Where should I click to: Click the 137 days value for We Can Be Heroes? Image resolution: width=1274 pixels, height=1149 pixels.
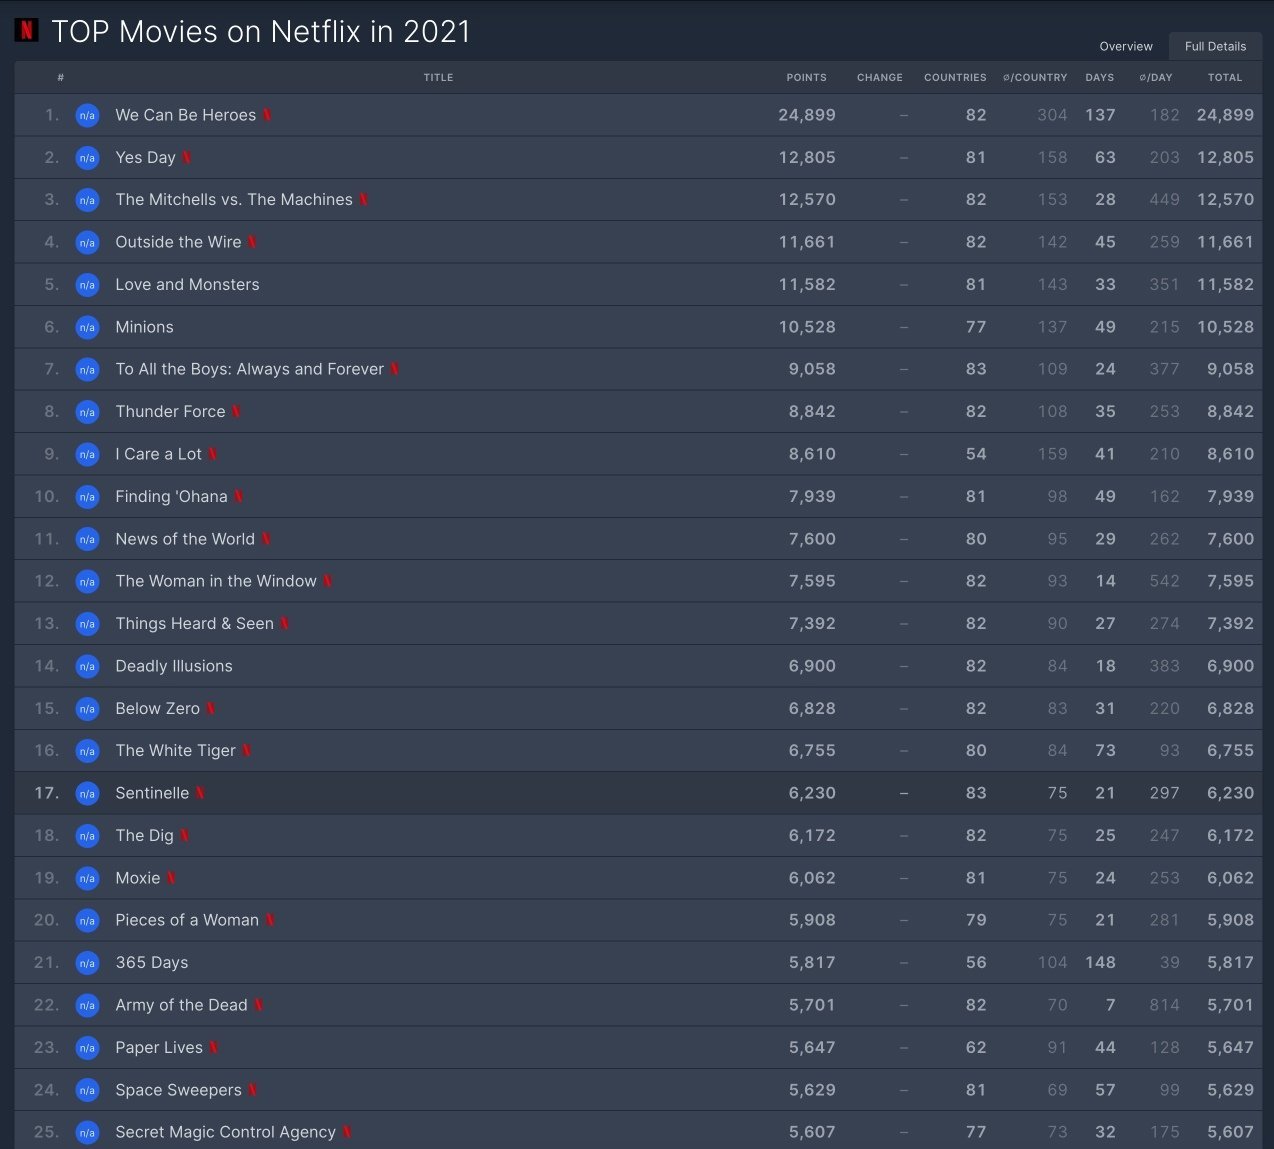tap(1100, 115)
